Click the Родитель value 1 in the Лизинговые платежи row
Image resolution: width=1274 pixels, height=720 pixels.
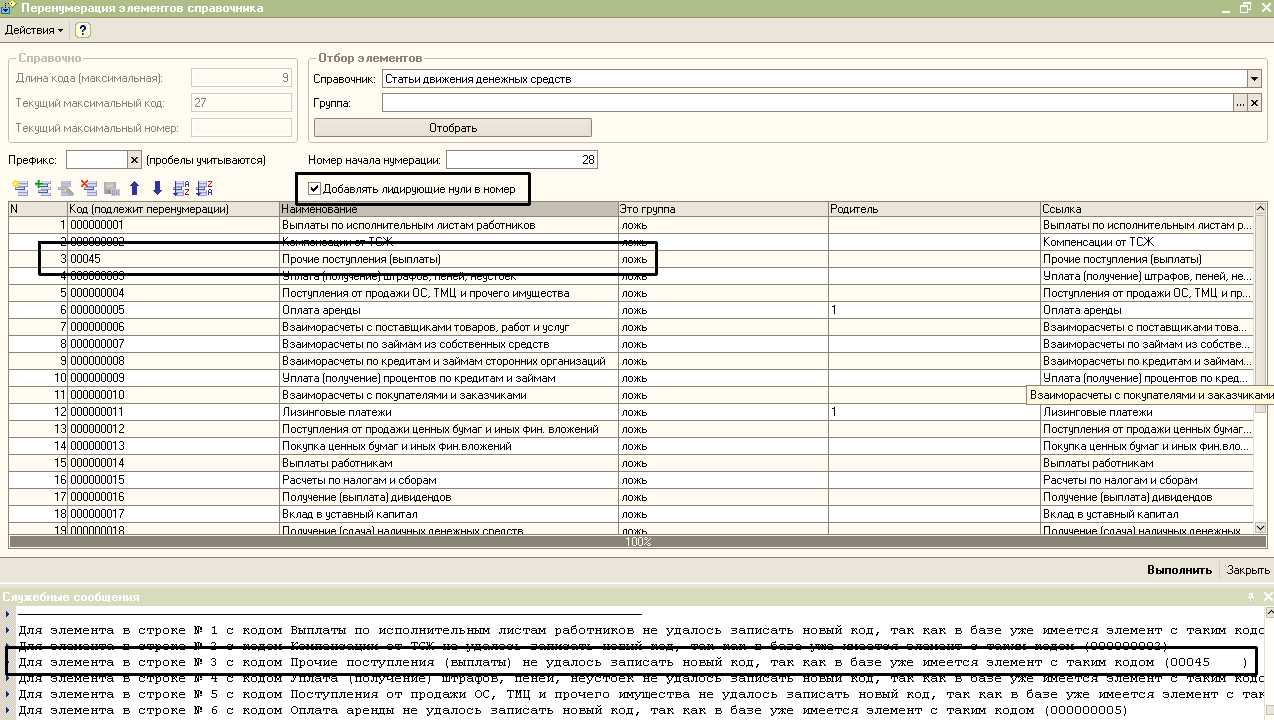tap(934, 412)
